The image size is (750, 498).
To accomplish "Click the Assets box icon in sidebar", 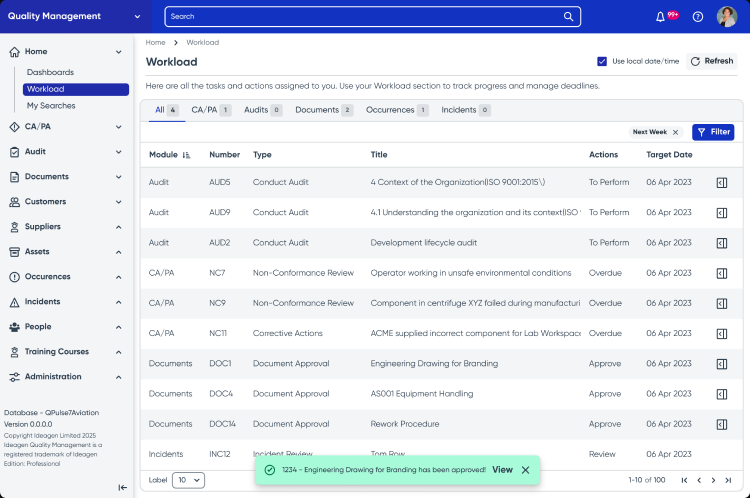I will 14,252.
